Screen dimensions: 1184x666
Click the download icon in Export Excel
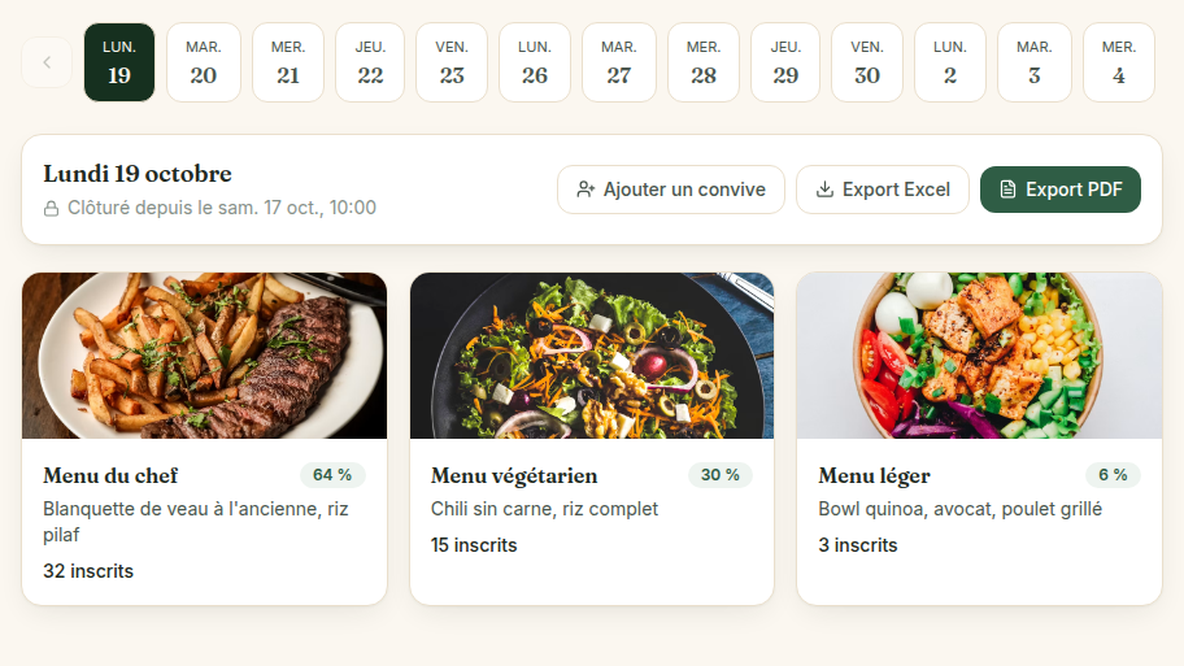coord(825,190)
